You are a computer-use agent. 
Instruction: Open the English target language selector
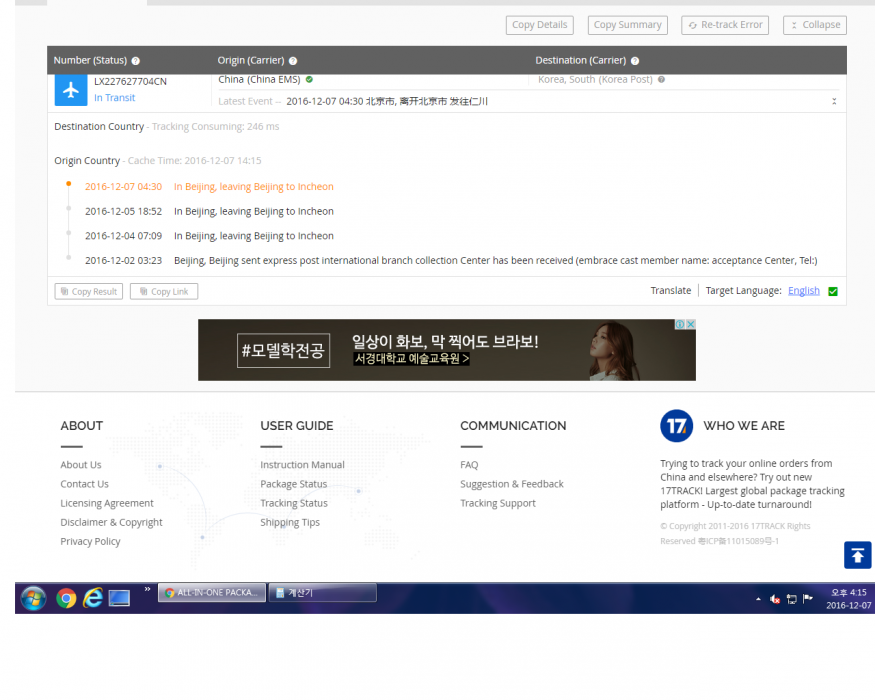[x=803, y=291]
